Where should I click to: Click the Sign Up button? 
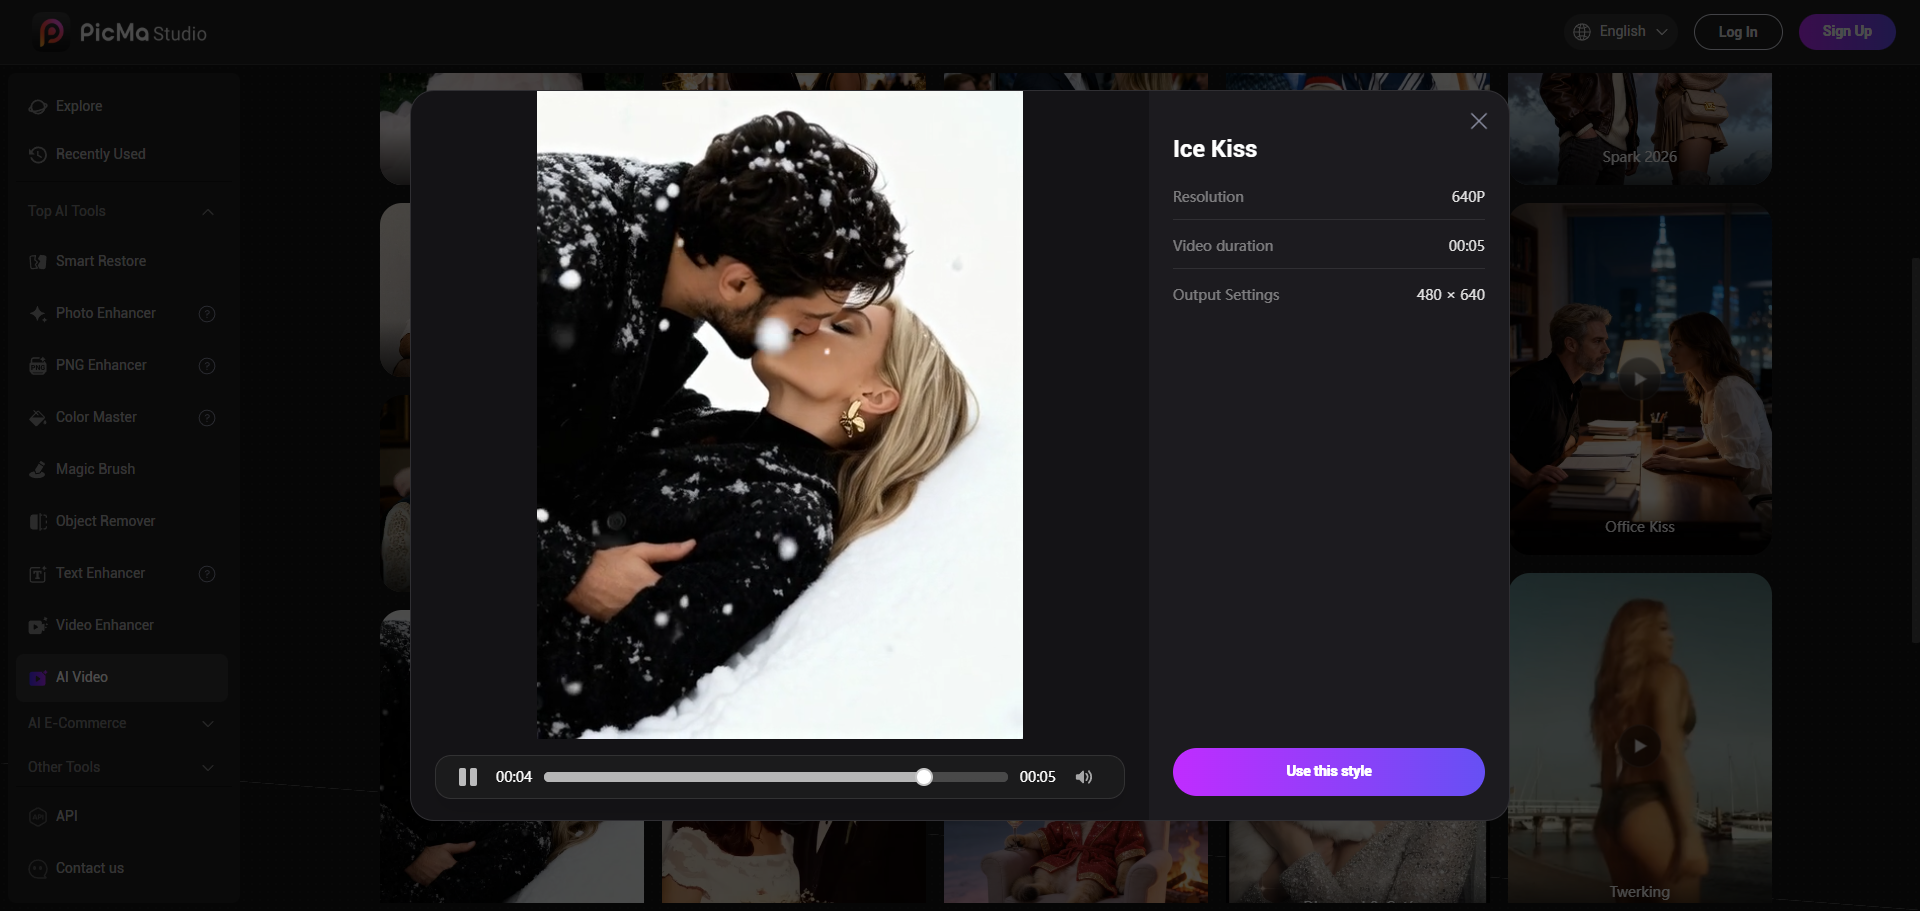(1846, 32)
